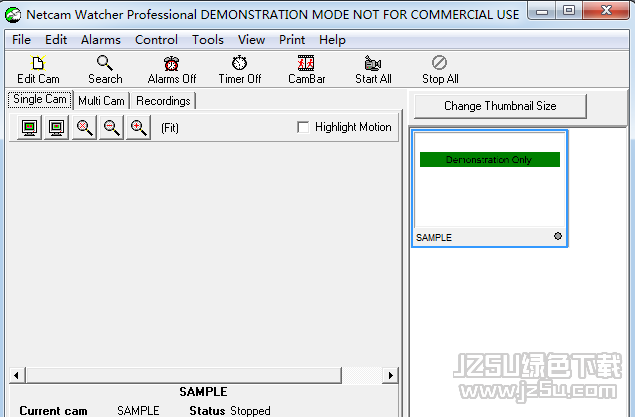The width and height of the screenshot is (635, 417).
Task: Stop all cameras with Stop All icon
Action: 440,63
